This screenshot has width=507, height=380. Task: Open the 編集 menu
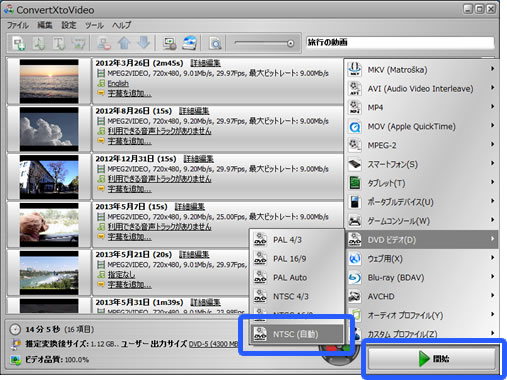45,25
